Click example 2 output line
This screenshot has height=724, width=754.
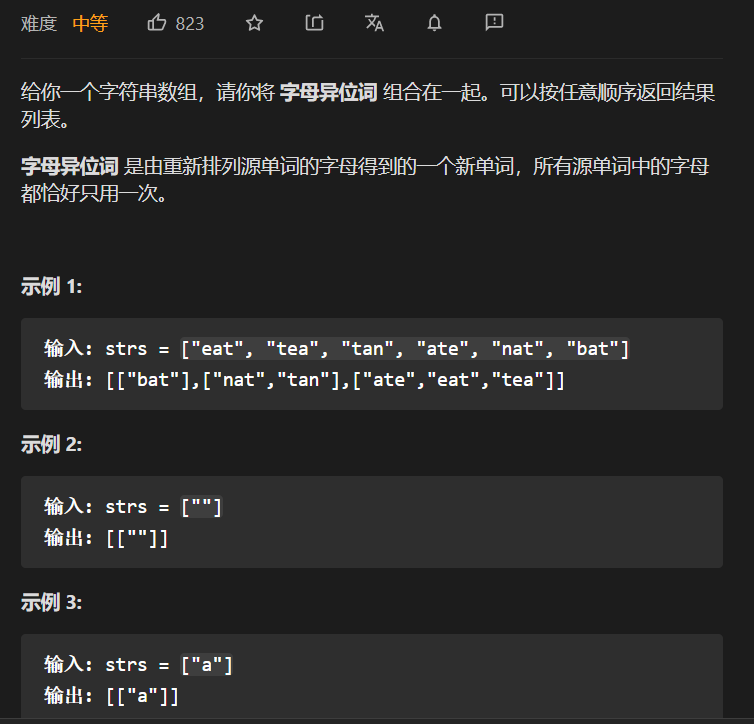[106, 538]
